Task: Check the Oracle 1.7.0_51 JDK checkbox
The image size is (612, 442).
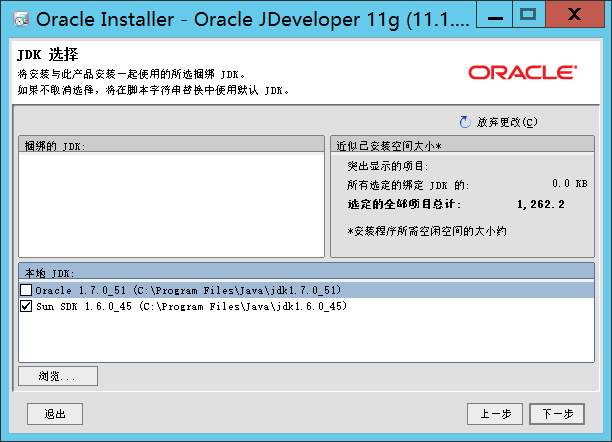Action: coord(26,290)
